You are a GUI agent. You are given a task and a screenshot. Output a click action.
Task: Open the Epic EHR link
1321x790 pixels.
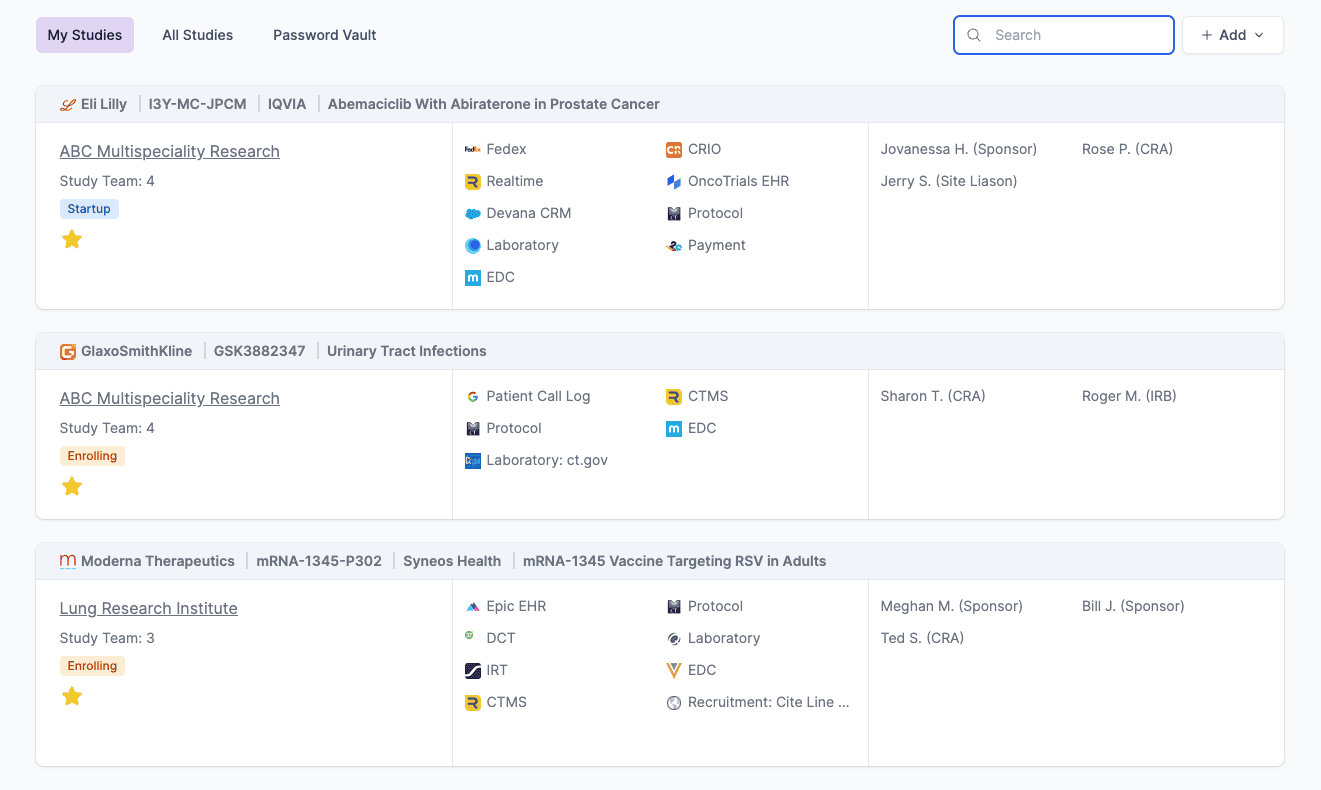click(x=516, y=606)
